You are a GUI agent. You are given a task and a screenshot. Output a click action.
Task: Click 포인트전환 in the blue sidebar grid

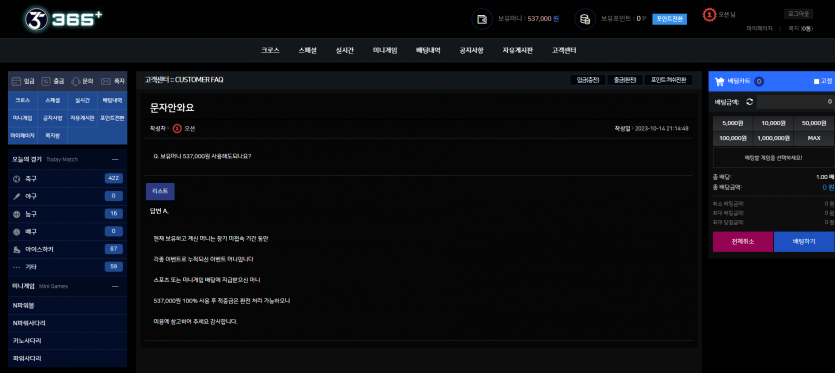coord(112,118)
